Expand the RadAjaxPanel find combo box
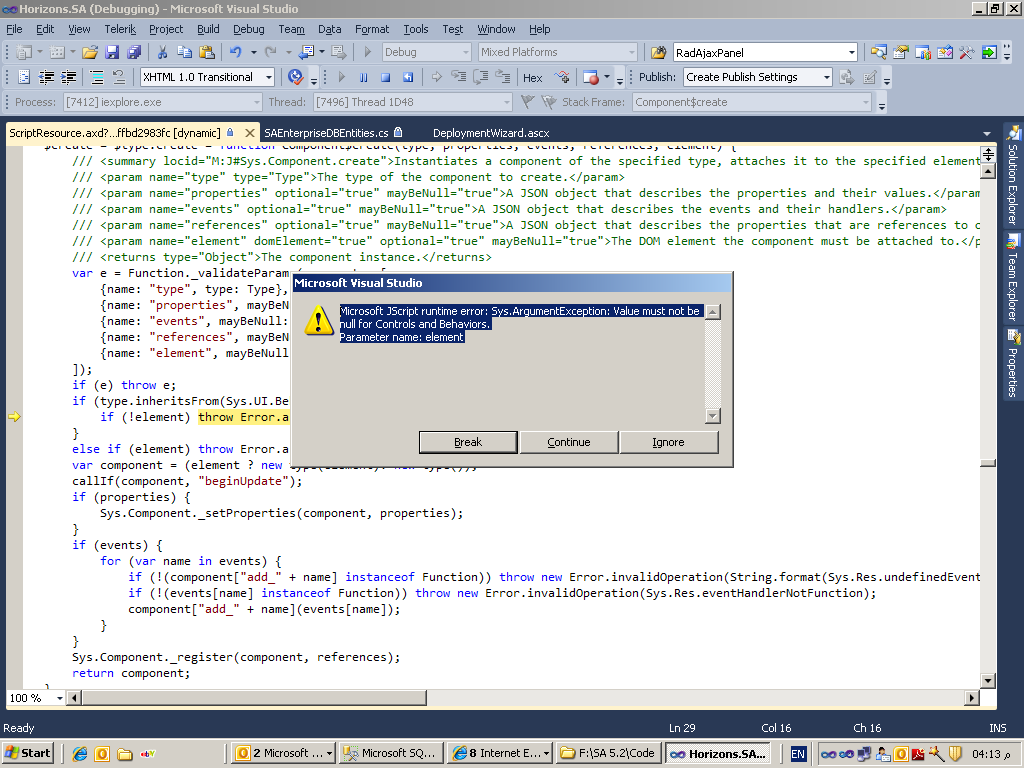This screenshot has height=768, width=1024. 851,52
